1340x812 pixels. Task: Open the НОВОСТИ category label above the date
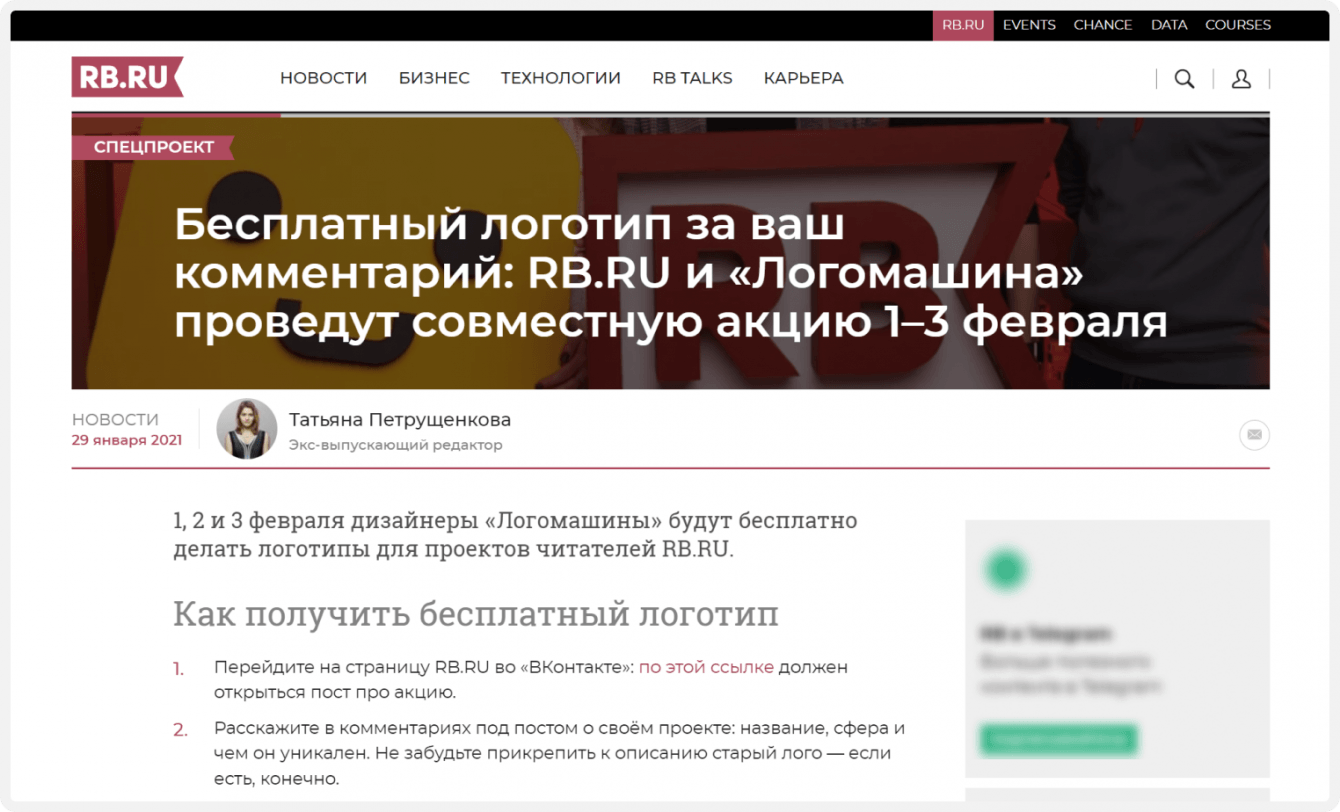(115, 419)
